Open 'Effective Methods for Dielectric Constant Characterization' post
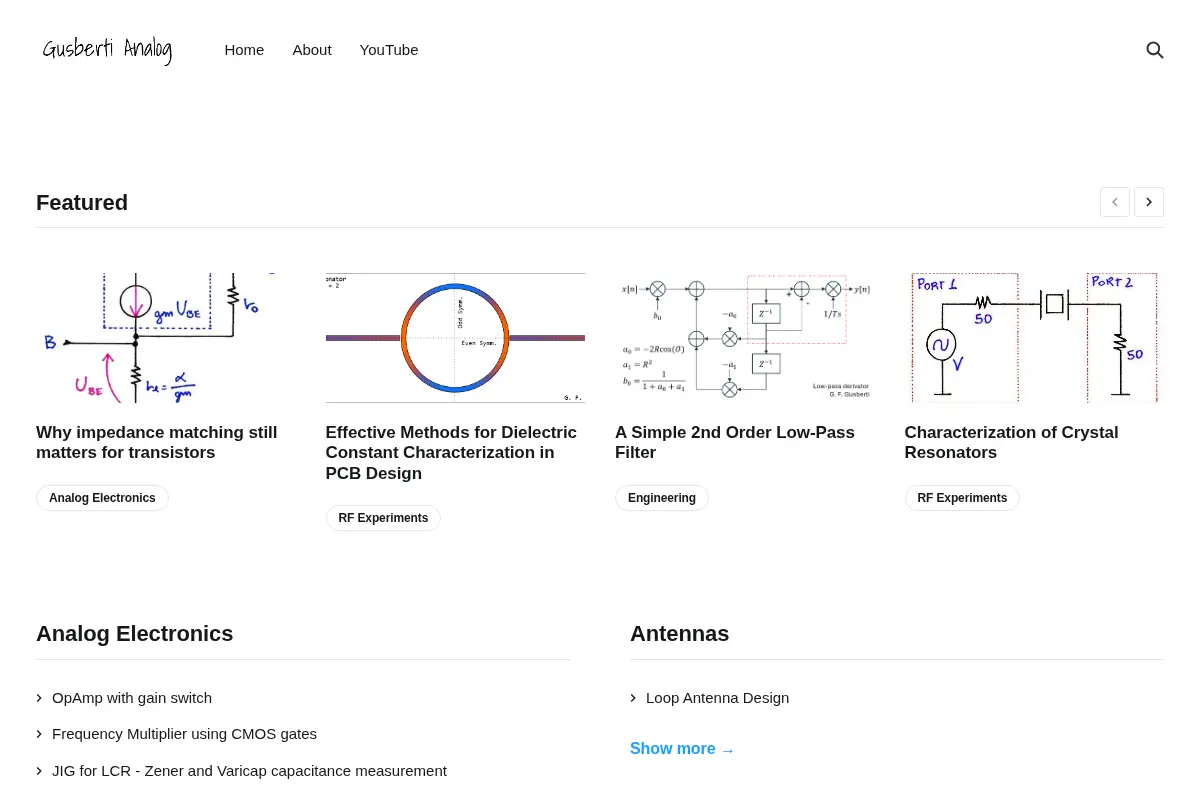Viewport: 1200px width, 800px height. pos(451,453)
